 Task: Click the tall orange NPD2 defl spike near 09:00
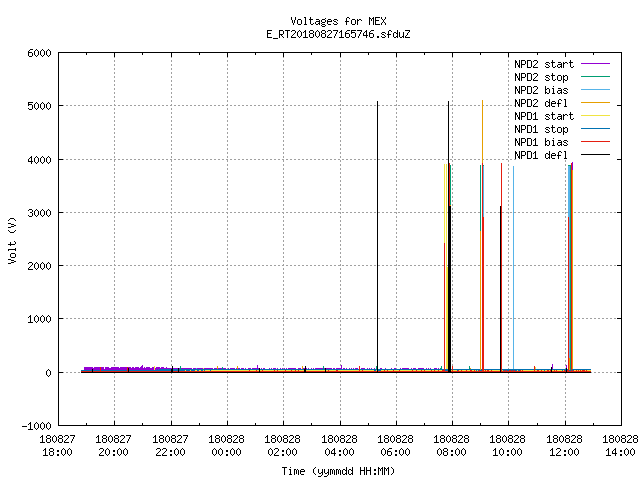pos(482,131)
